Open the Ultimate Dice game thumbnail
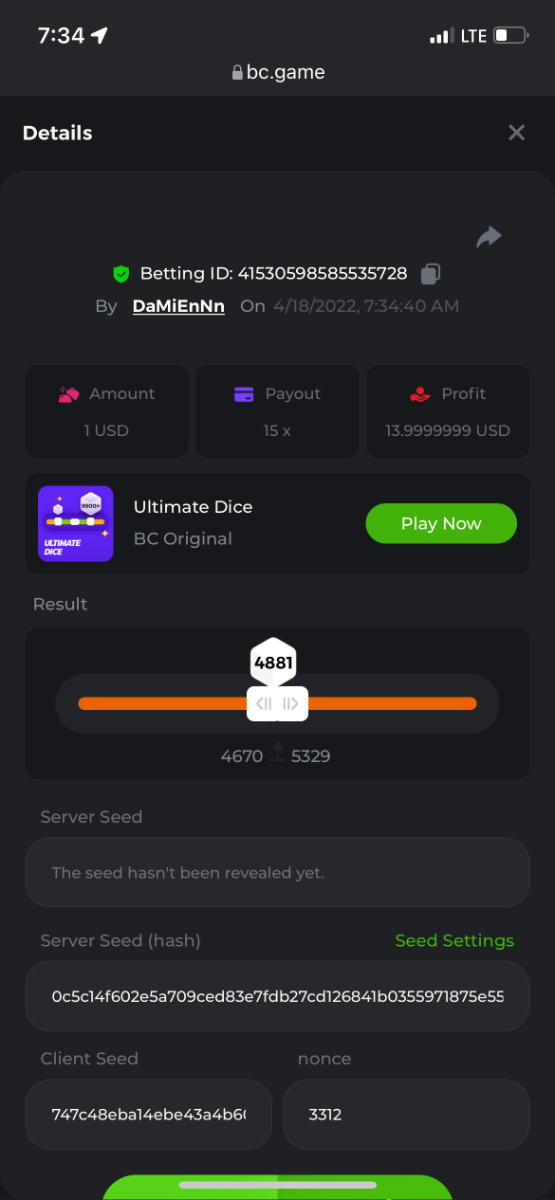This screenshot has height=1200, width=555. (x=75, y=523)
